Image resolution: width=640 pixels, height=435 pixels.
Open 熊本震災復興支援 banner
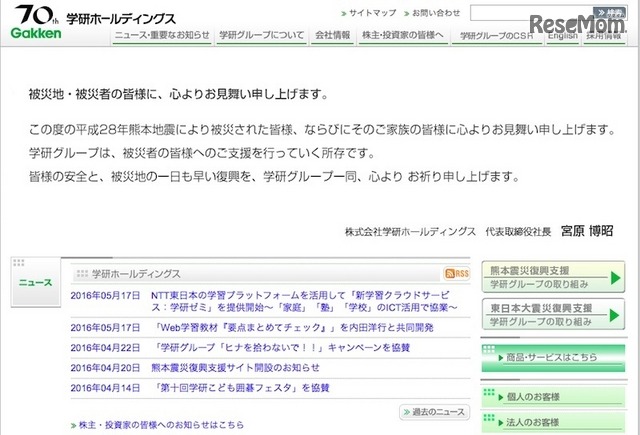coord(553,277)
